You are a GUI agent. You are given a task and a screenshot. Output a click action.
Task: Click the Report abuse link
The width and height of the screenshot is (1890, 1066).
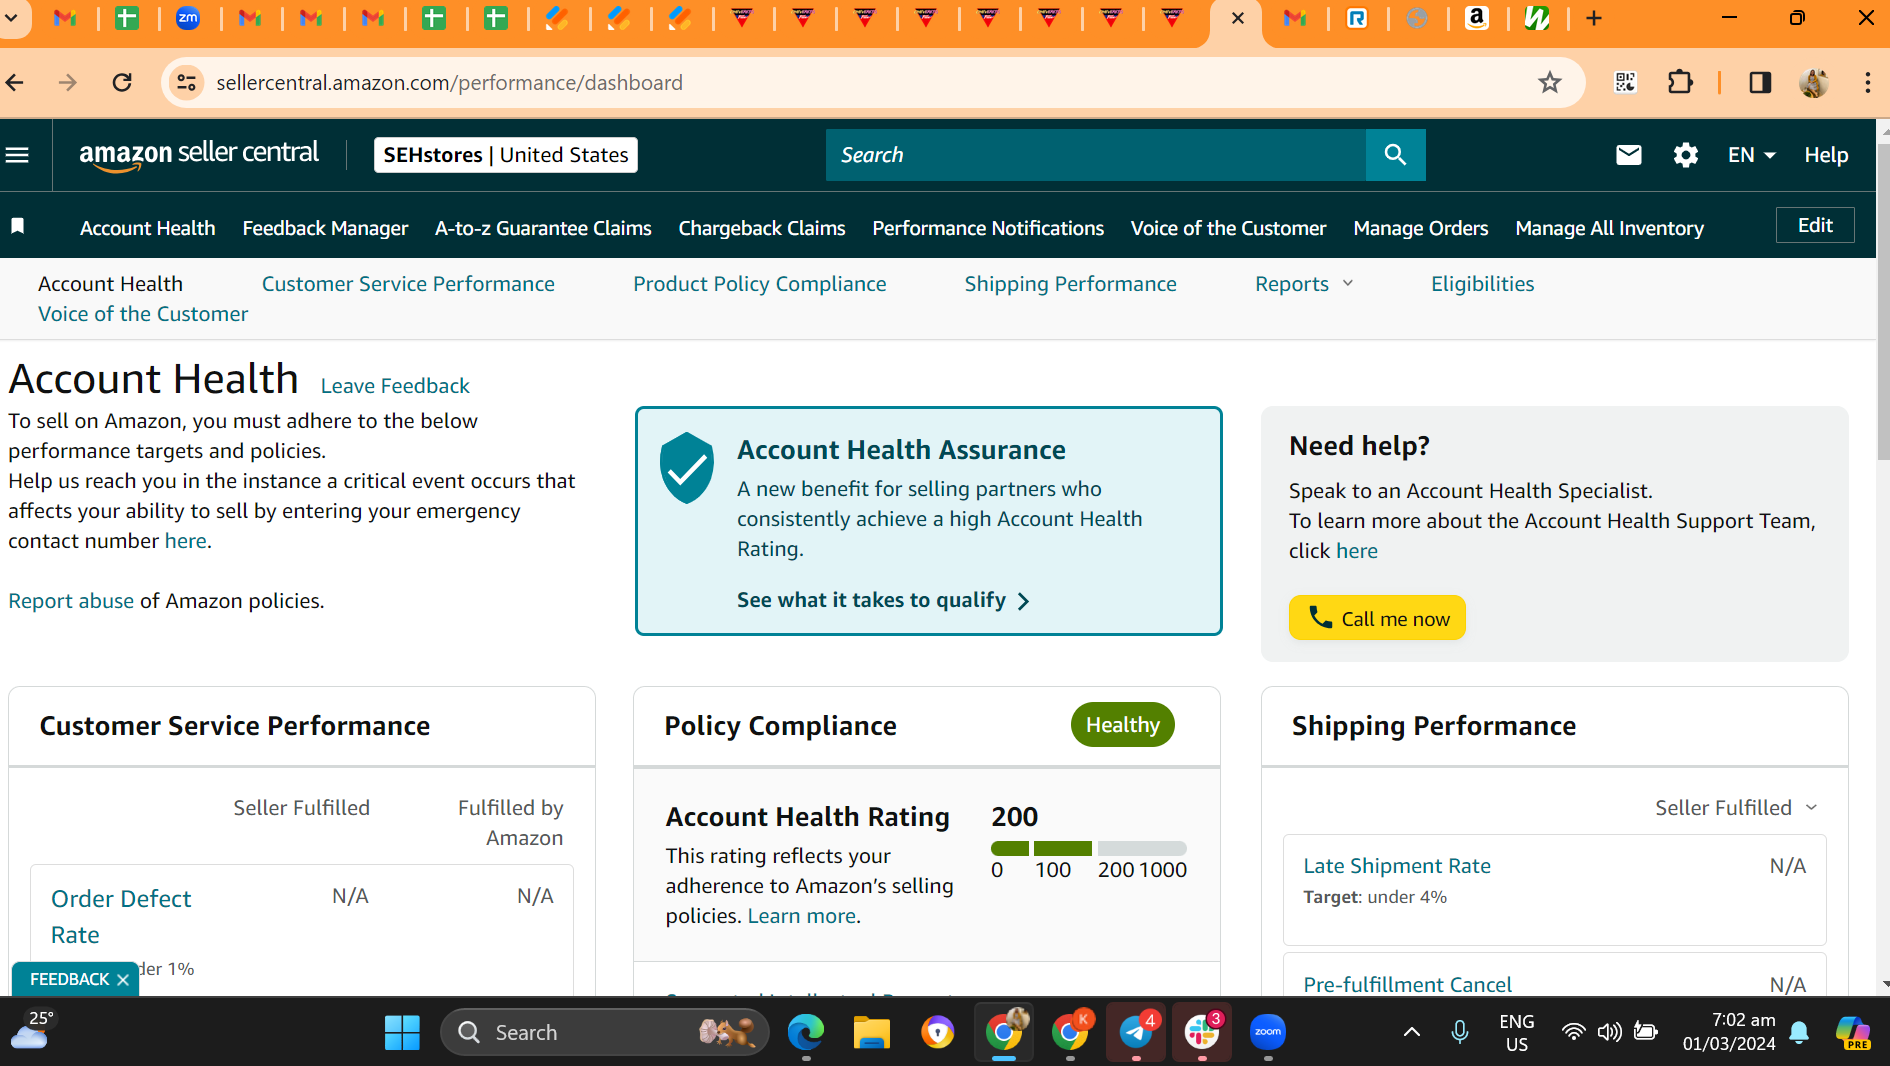[71, 601]
